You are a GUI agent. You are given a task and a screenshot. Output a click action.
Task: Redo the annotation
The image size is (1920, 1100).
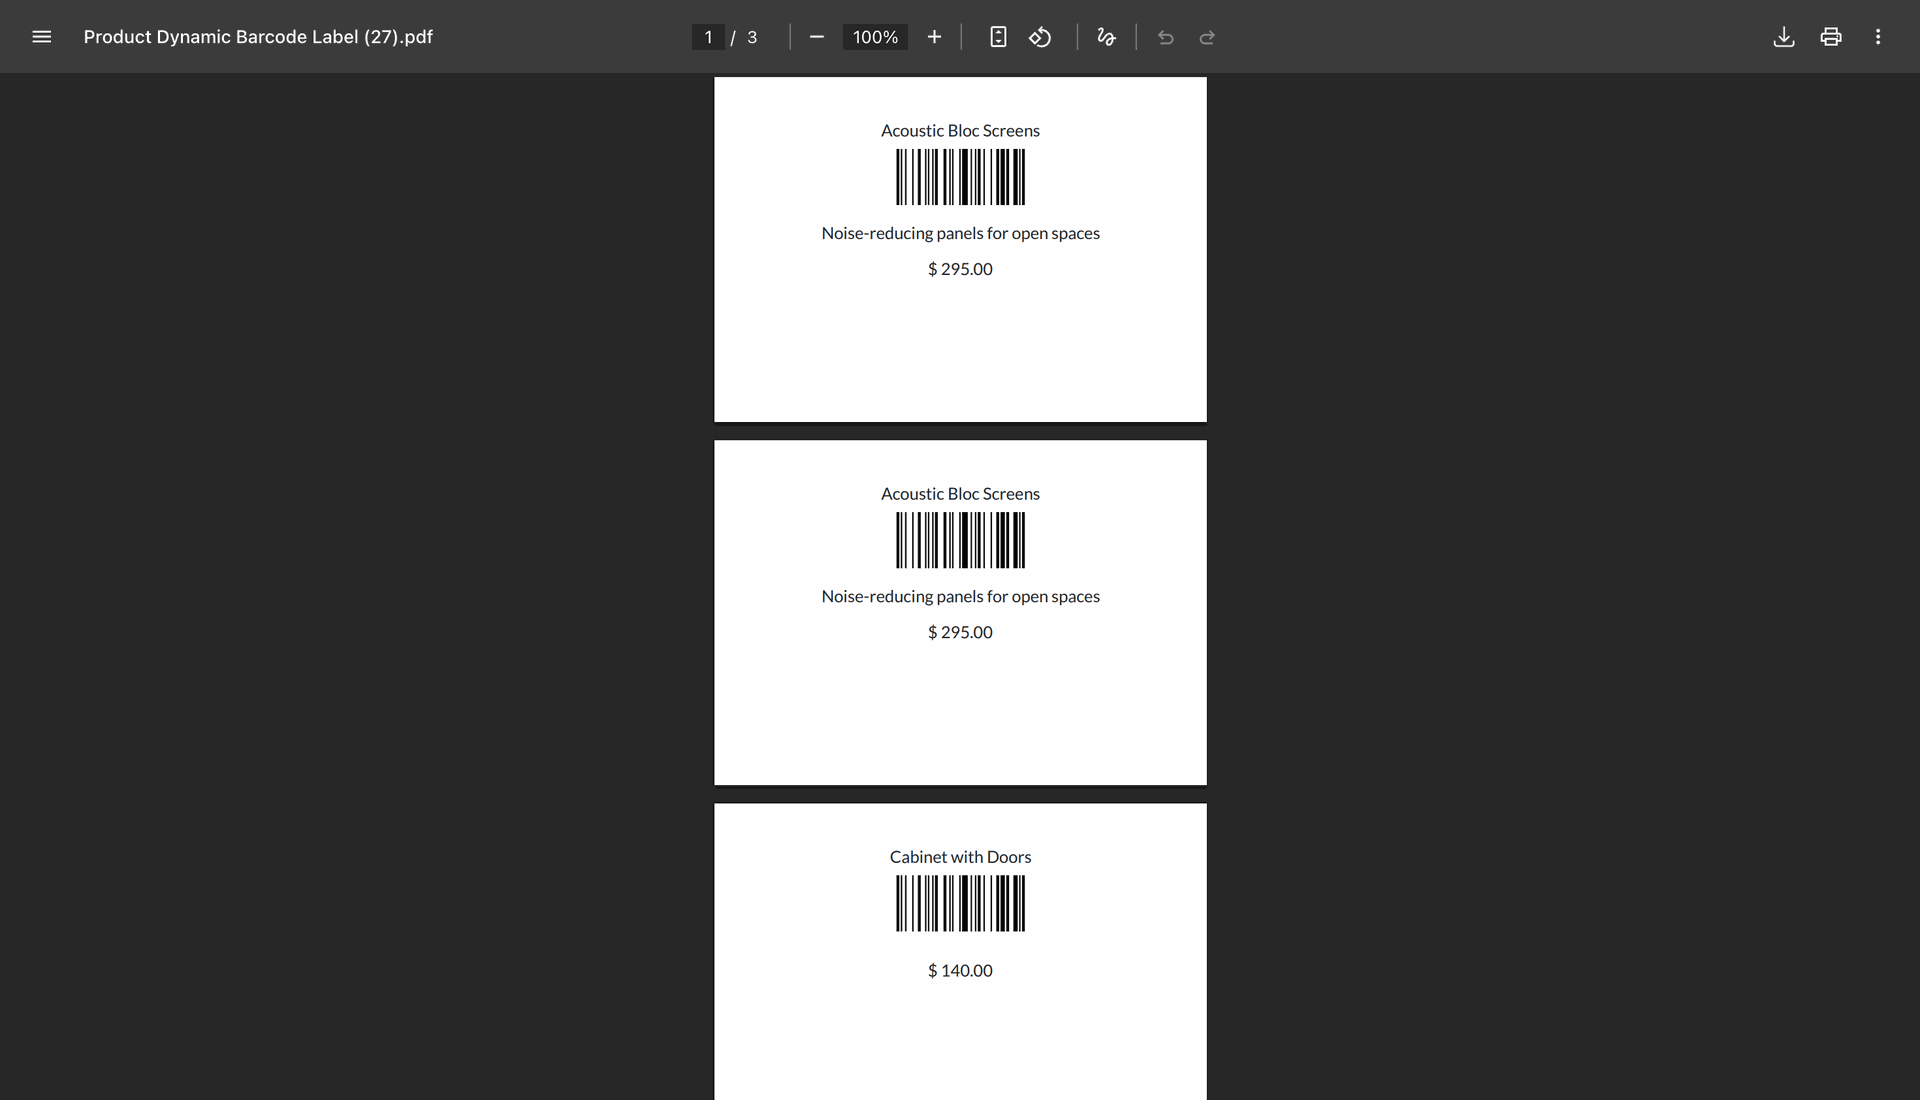1207,37
